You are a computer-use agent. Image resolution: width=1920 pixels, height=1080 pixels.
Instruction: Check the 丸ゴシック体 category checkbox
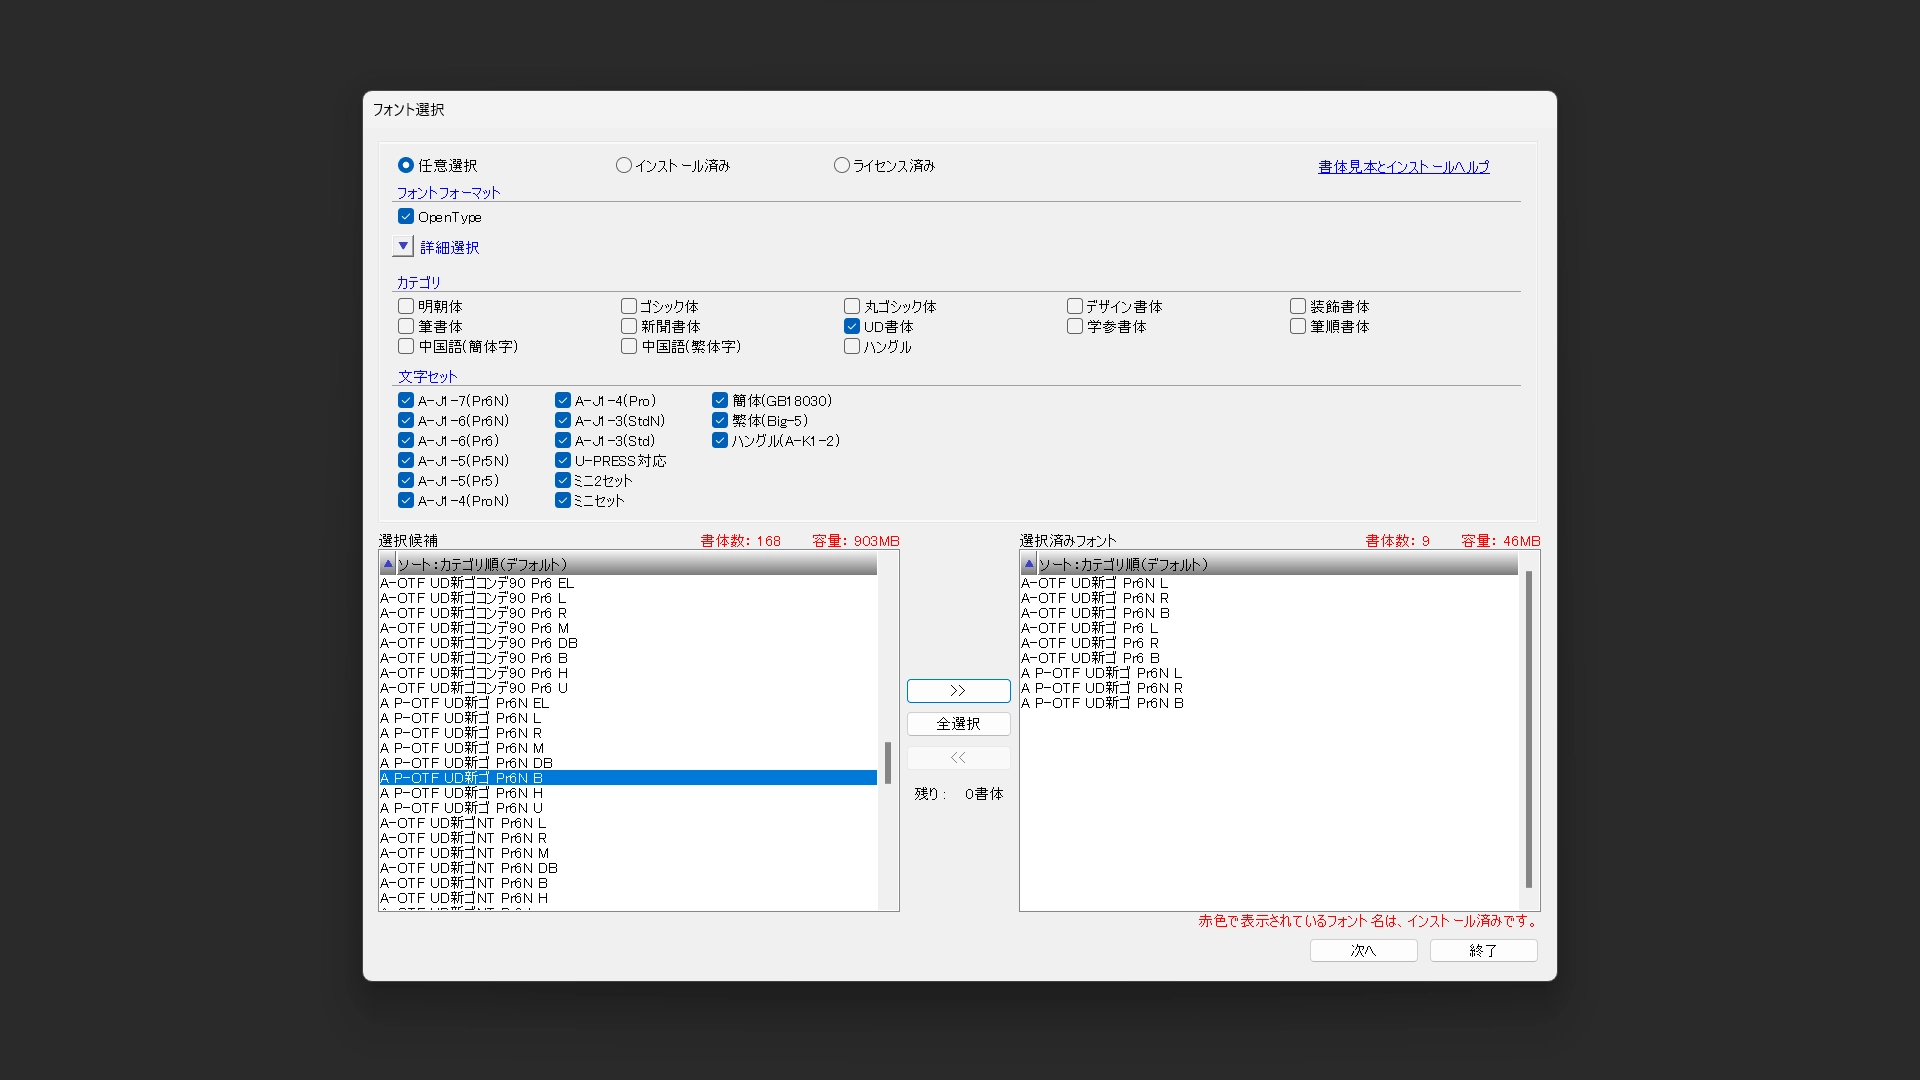coord(852,307)
